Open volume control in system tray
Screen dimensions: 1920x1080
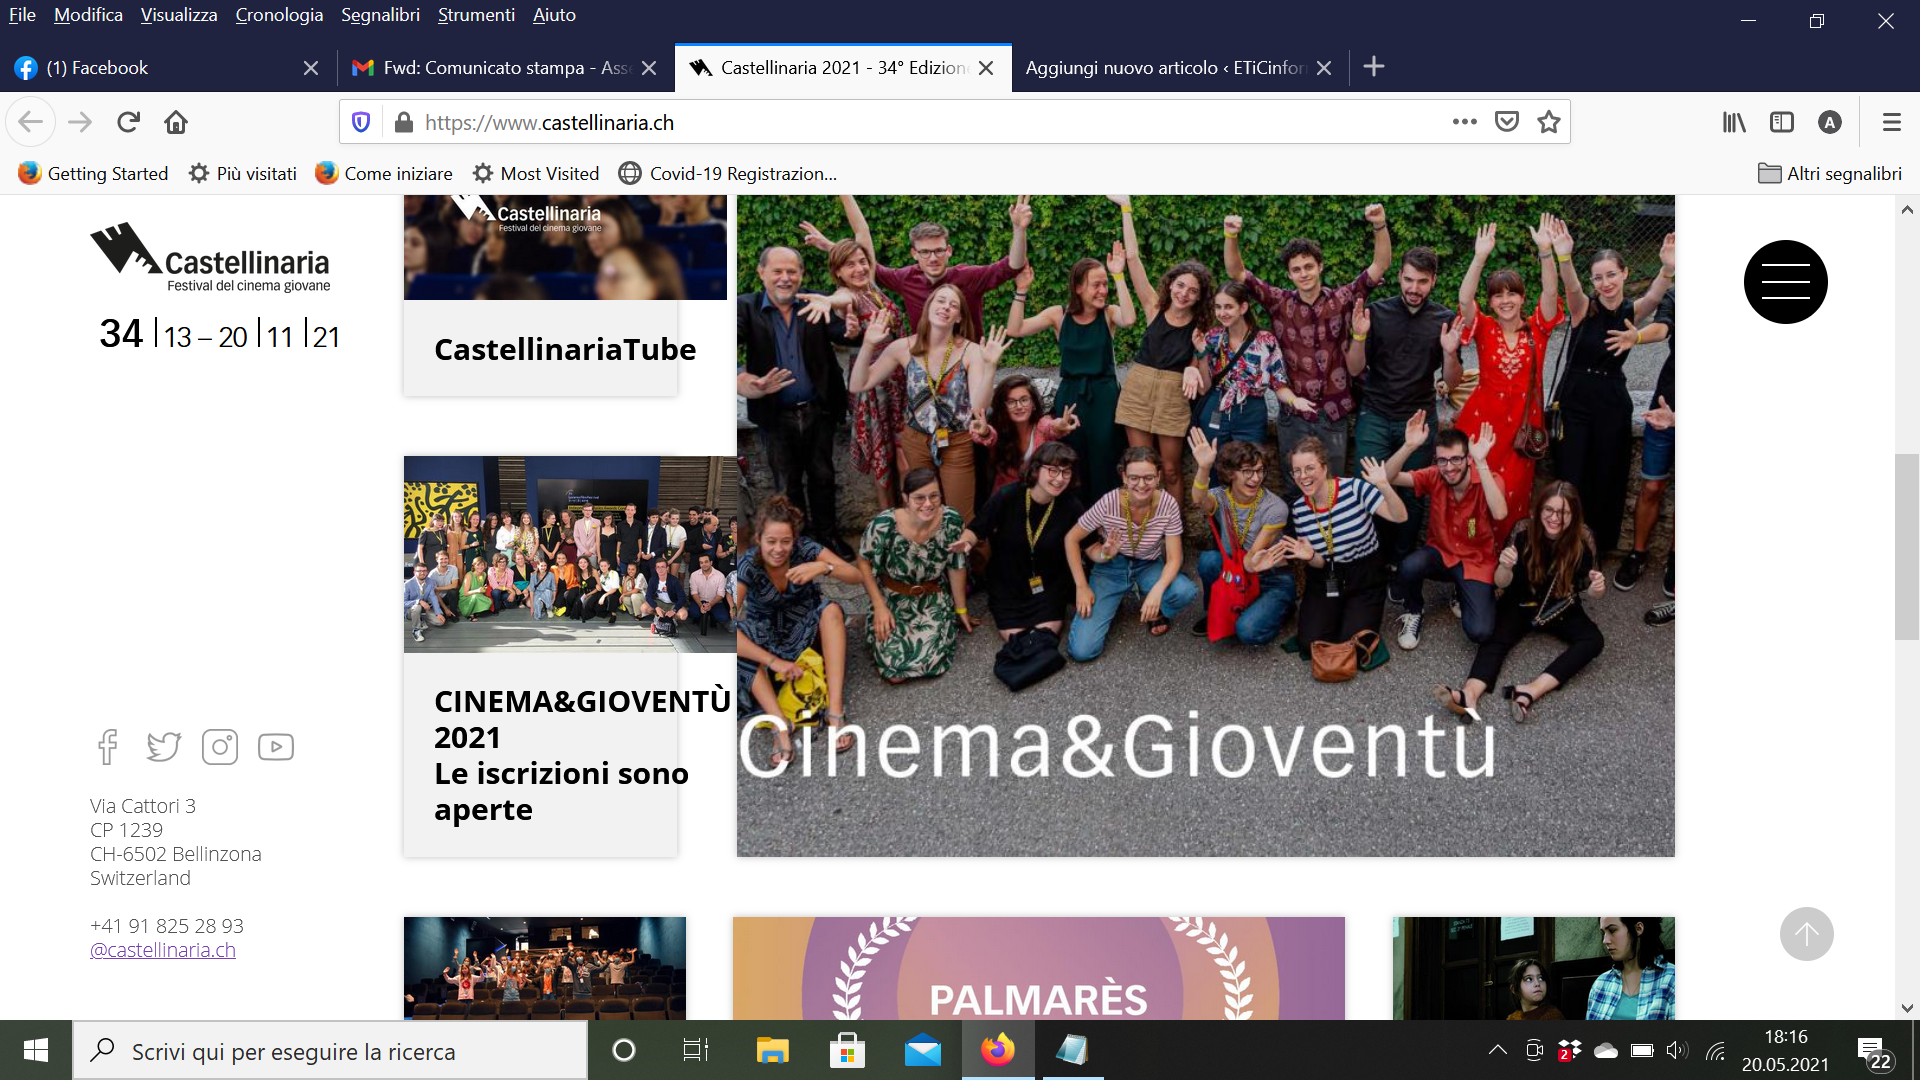click(x=1677, y=1050)
